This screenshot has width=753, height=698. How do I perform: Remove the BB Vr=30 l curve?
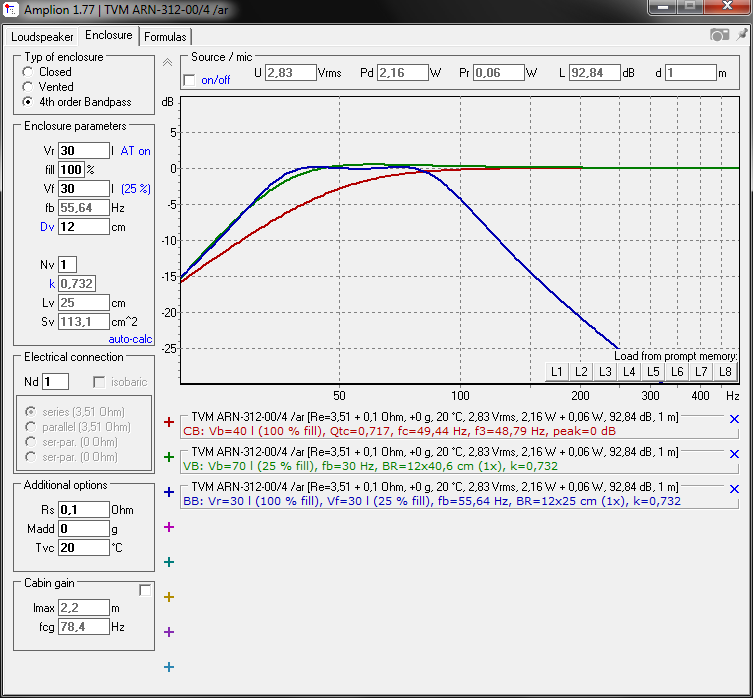click(734, 489)
